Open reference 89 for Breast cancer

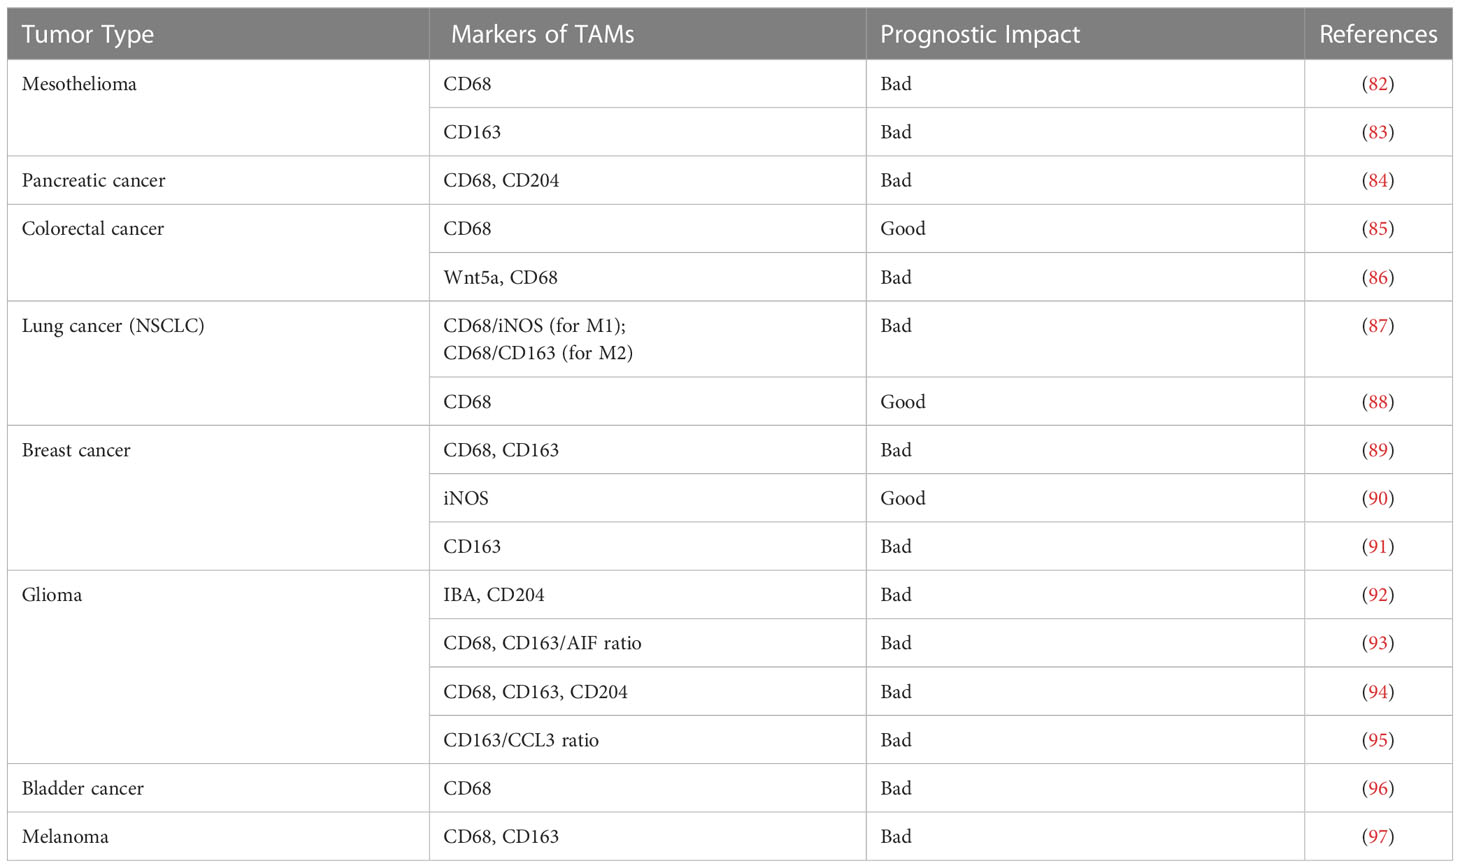[x=1378, y=450]
